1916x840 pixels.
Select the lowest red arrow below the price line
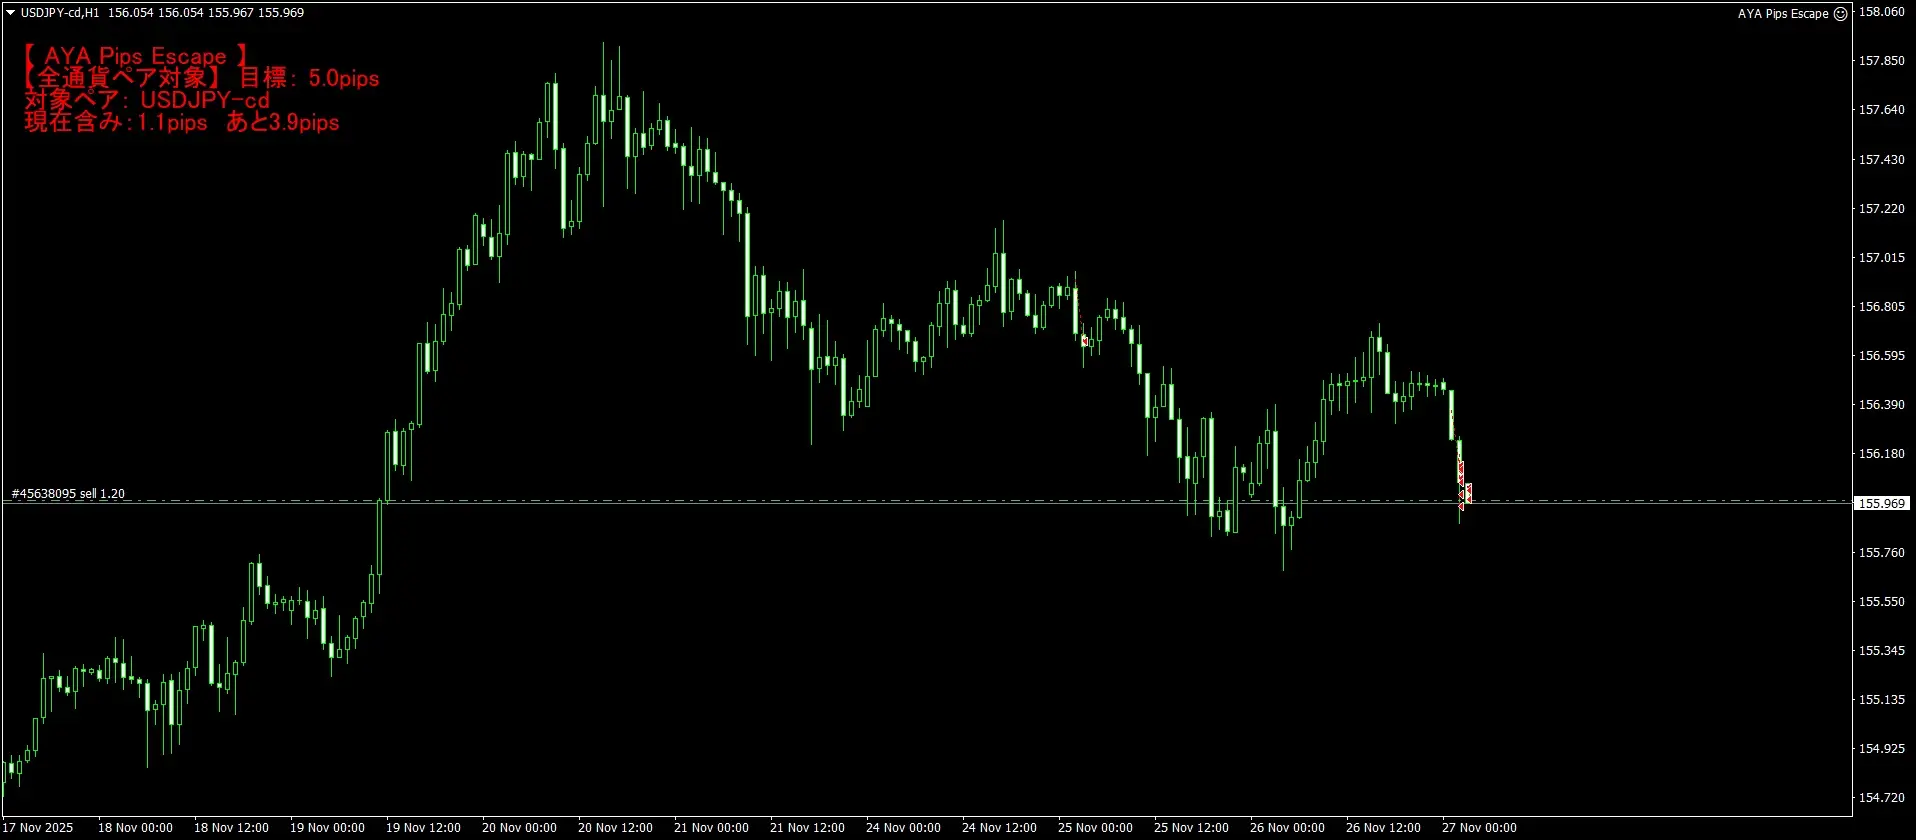coord(1461,507)
